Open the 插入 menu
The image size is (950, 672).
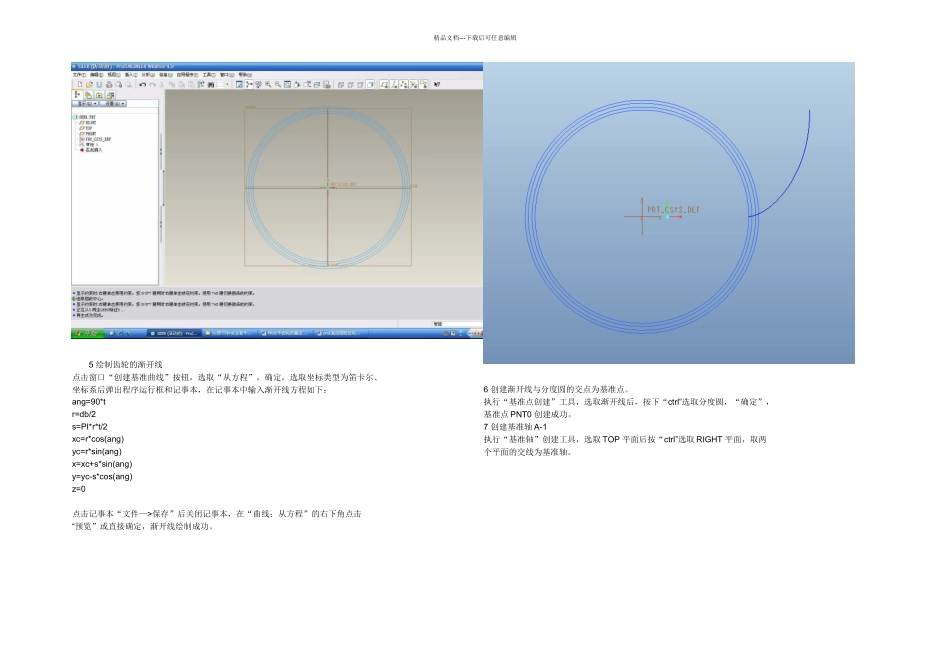coord(131,75)
